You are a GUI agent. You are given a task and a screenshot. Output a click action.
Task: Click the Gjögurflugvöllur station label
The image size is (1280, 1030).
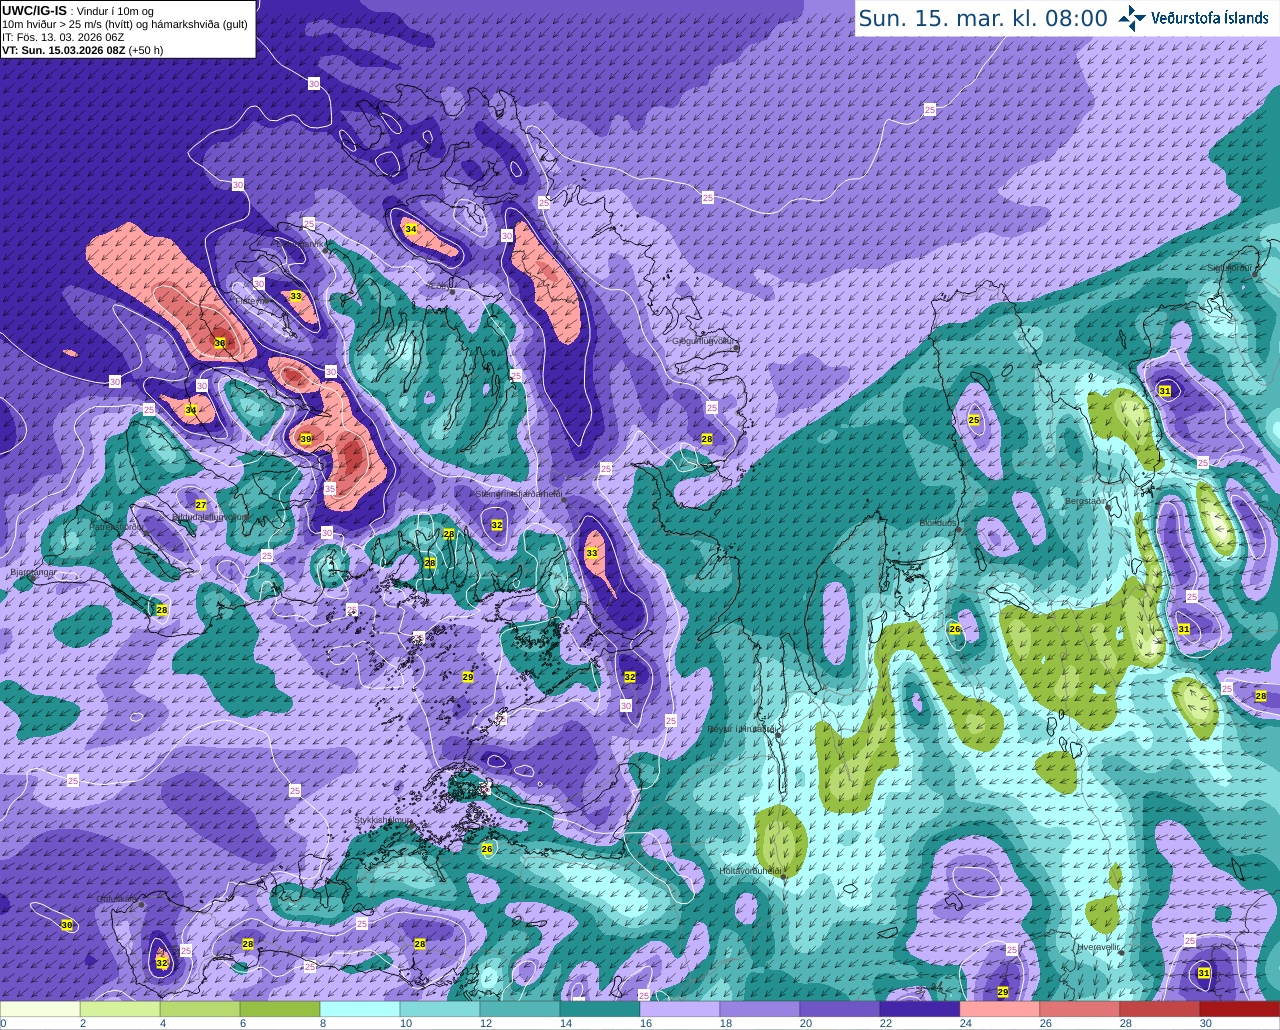[x=705, y=341]
